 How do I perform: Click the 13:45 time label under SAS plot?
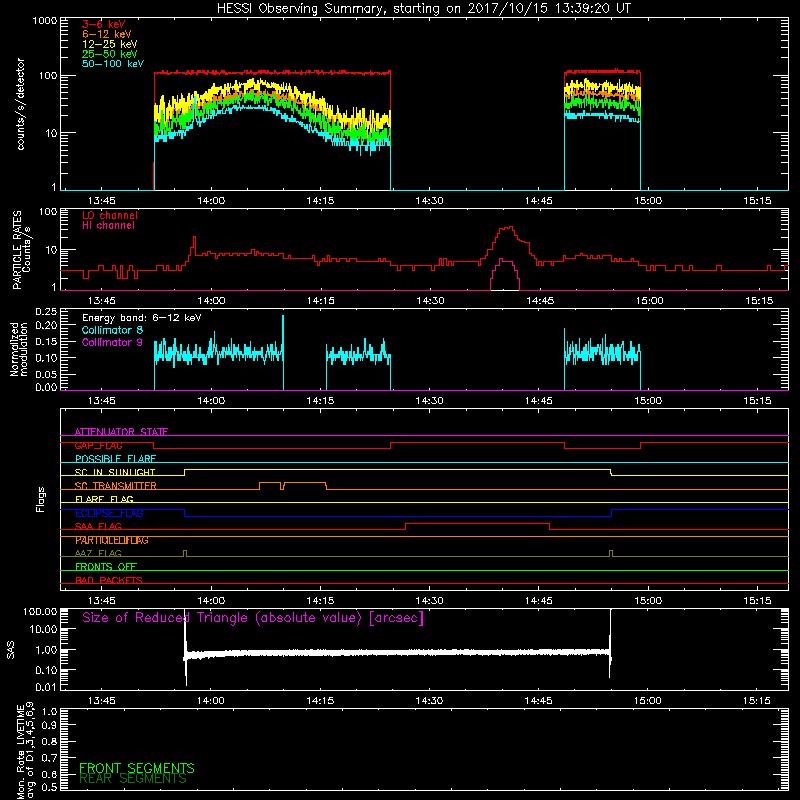[102, 701]
